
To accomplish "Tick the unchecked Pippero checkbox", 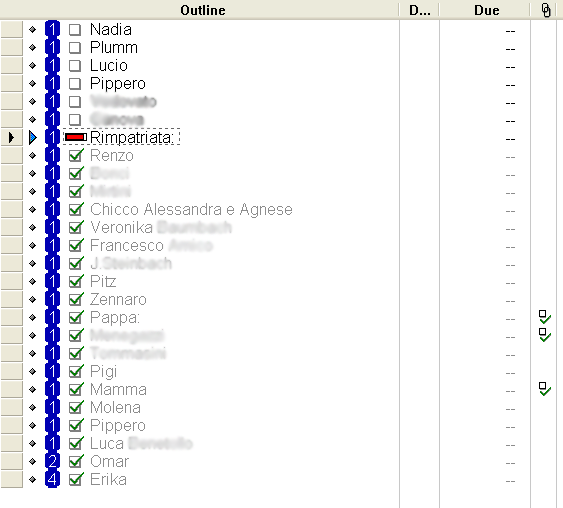I will coord(75,83).
